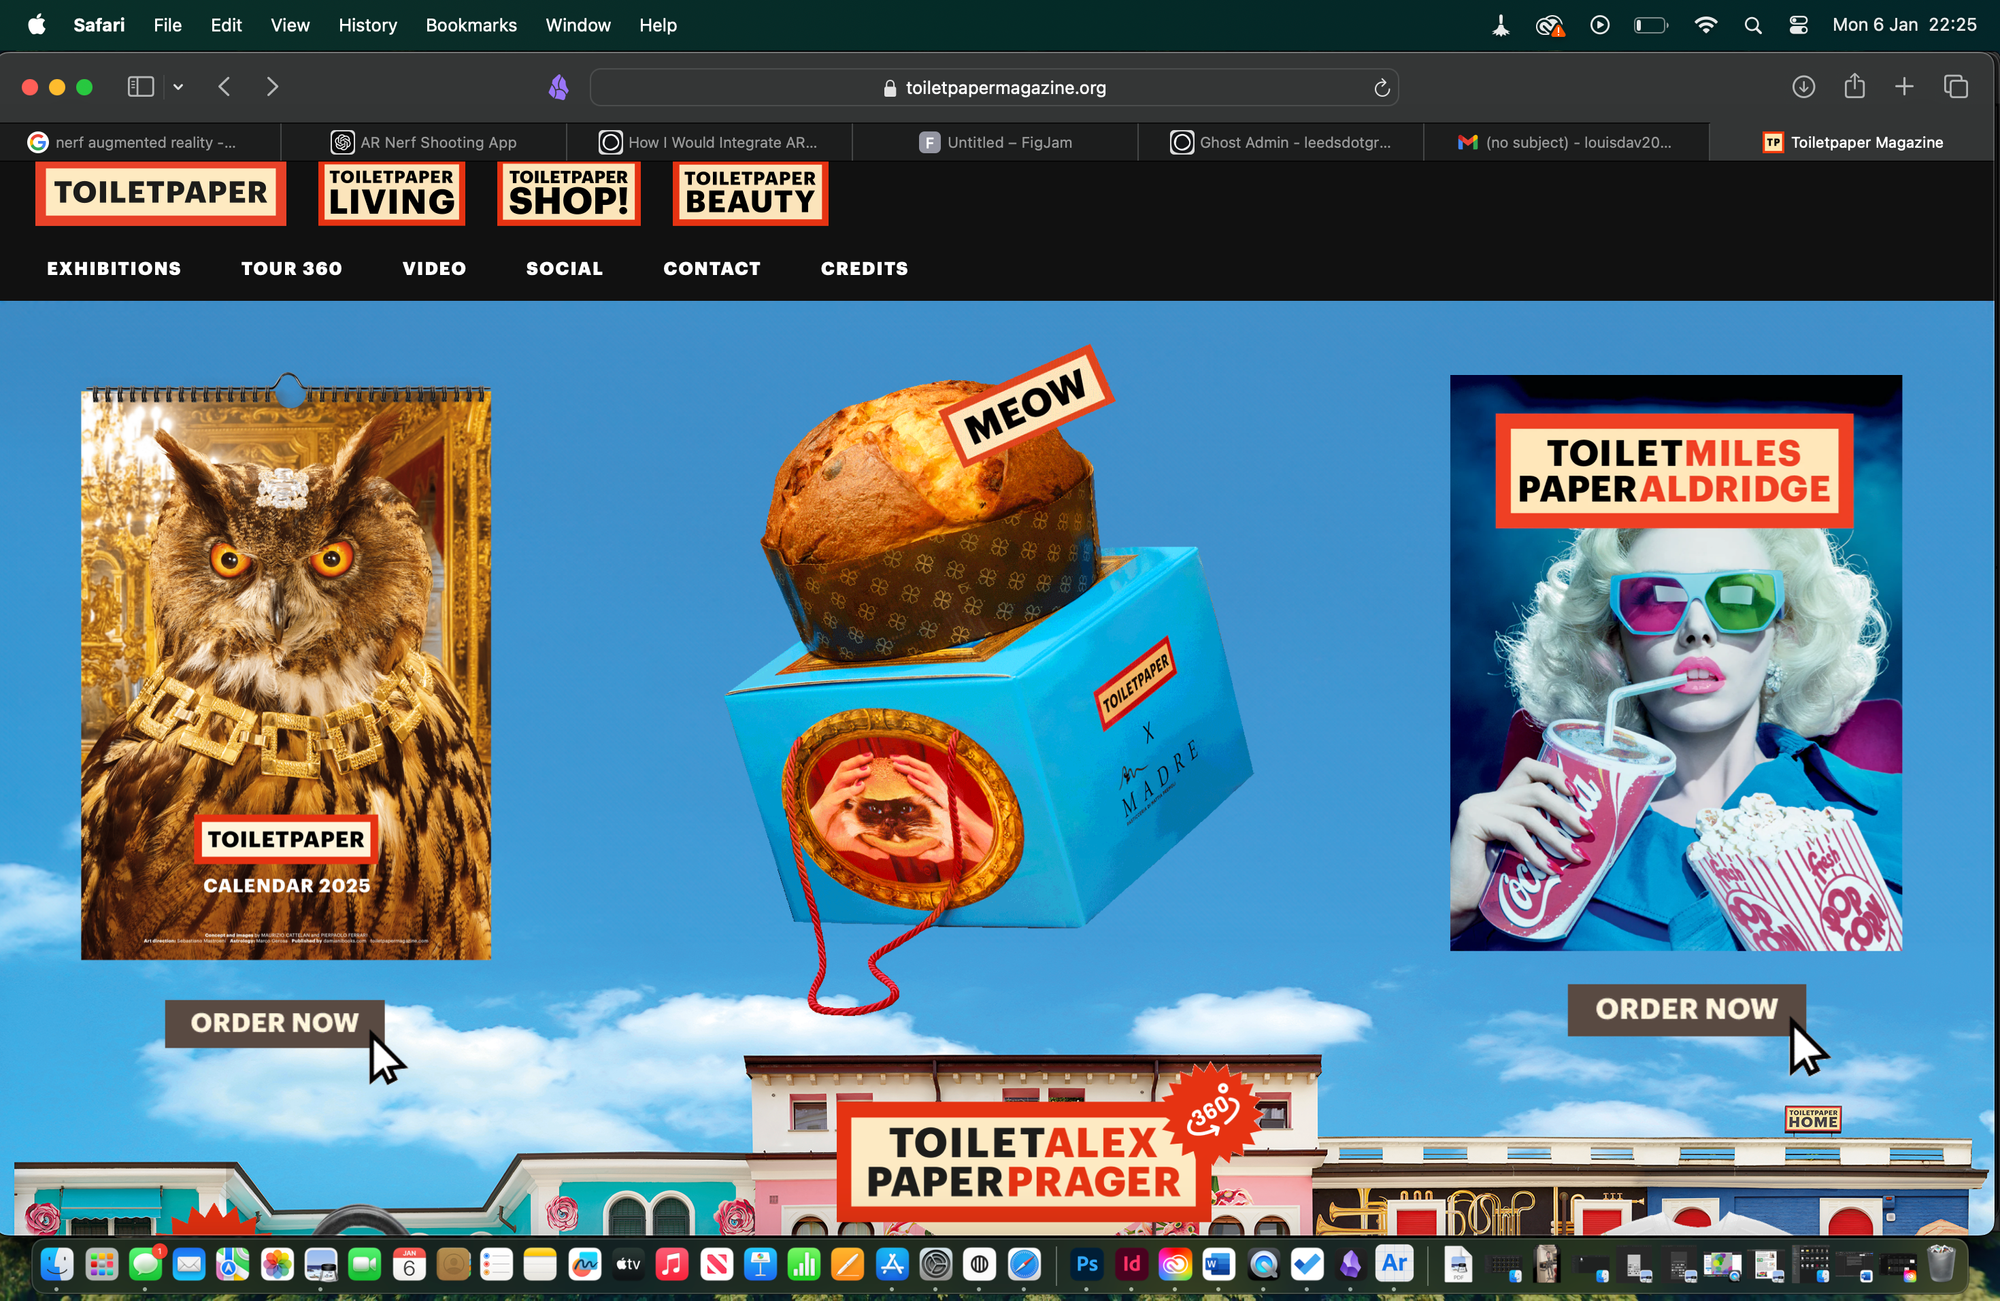
Task: Open Photoshop from the Dock
Action: click(x=1087, y=1265)
